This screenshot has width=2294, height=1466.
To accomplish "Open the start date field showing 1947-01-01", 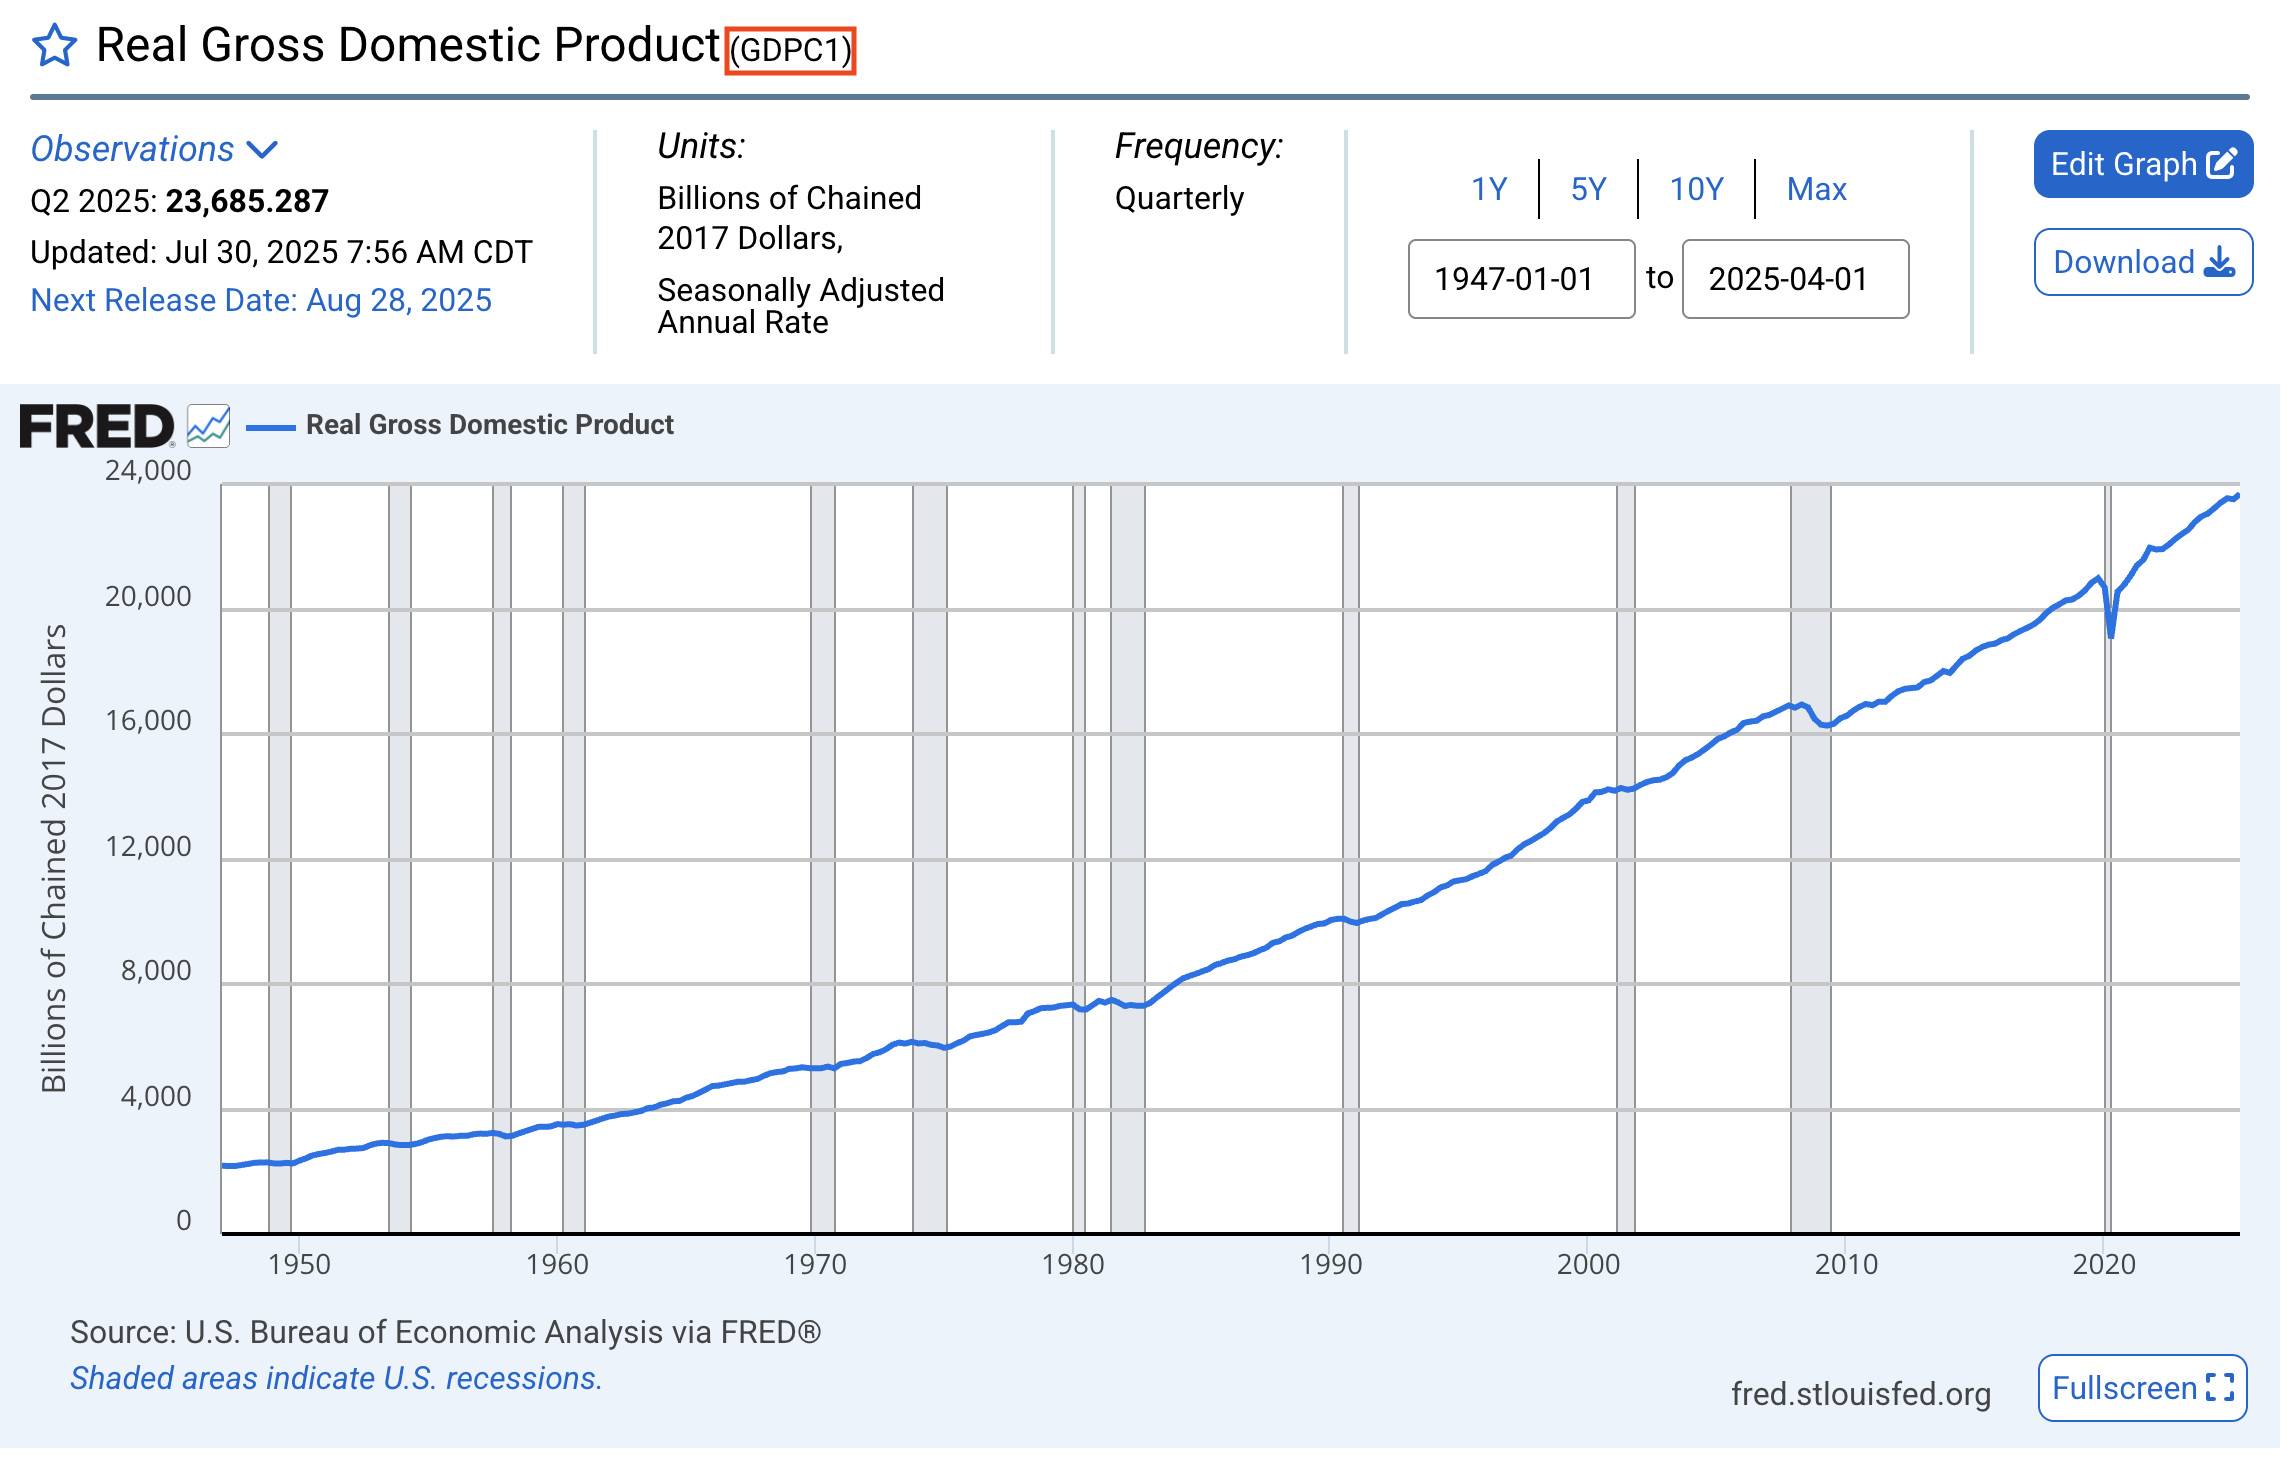I will [1520, 280].
